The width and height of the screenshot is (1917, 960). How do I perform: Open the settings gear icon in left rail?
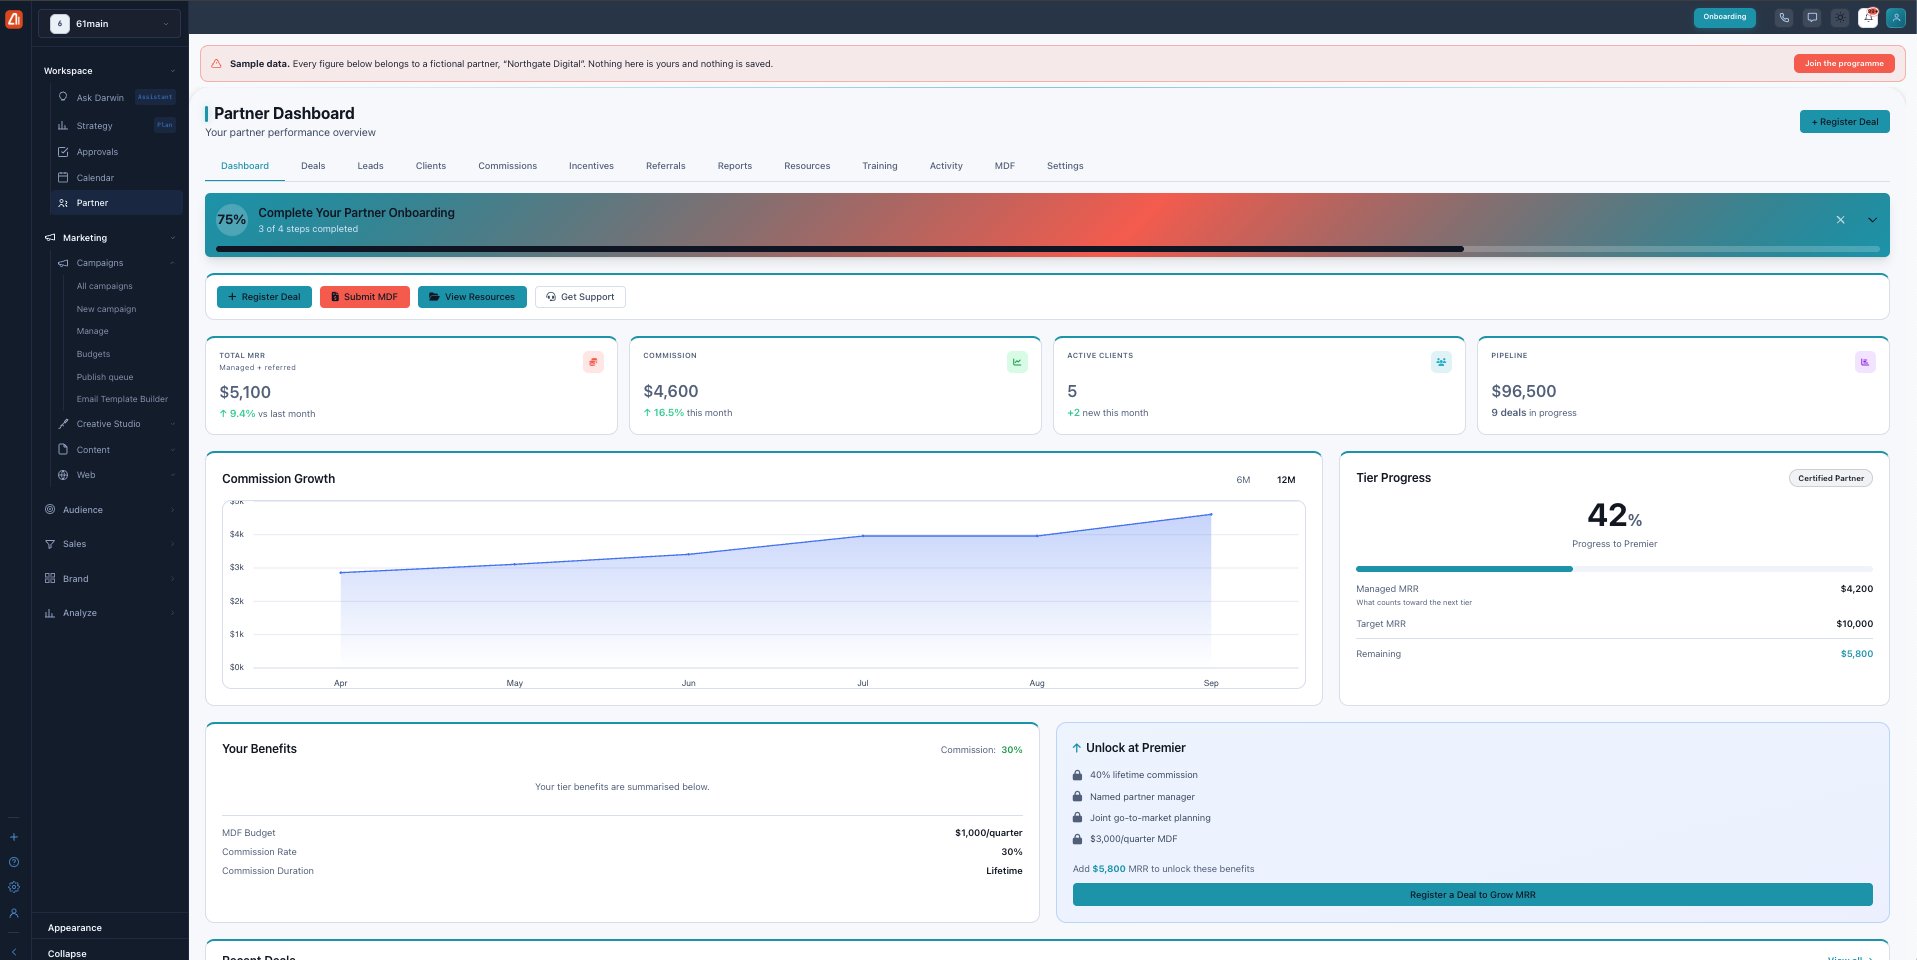(14, 887)
